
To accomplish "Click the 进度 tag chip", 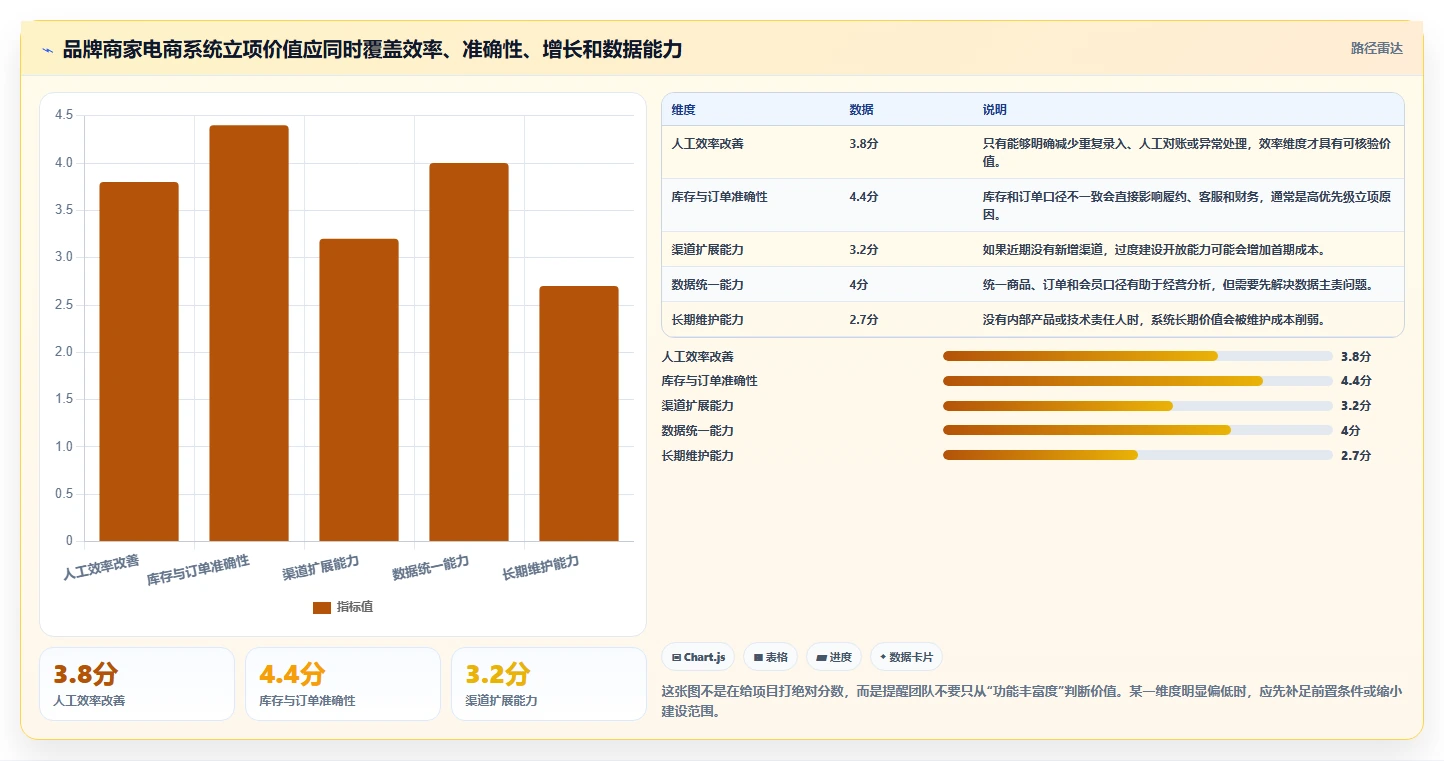I will coord(834,657).
